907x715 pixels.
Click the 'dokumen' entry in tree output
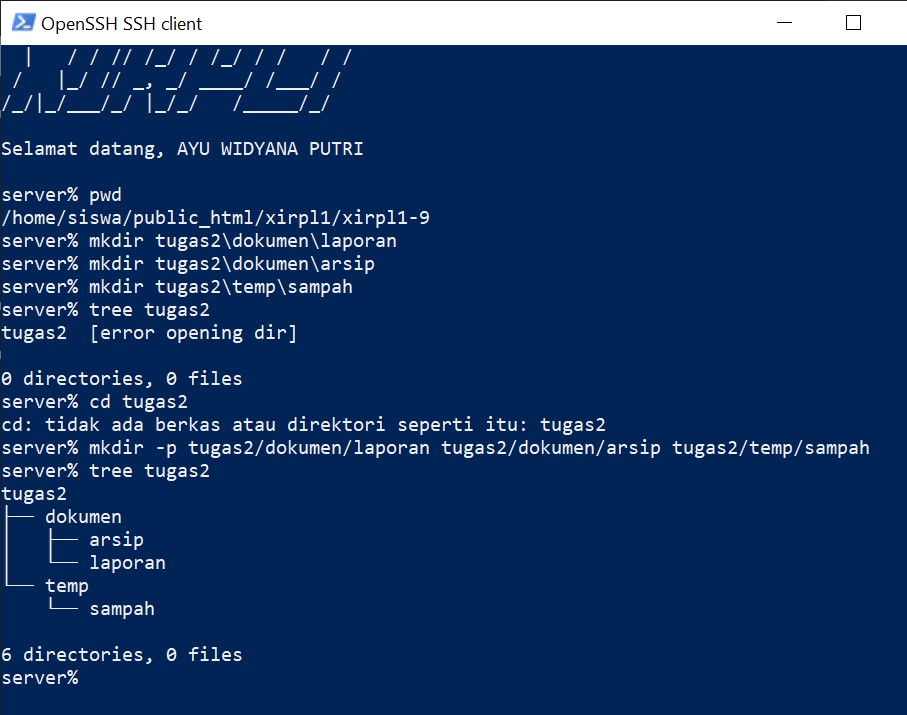pyautogui.click(x=83, y=517)
